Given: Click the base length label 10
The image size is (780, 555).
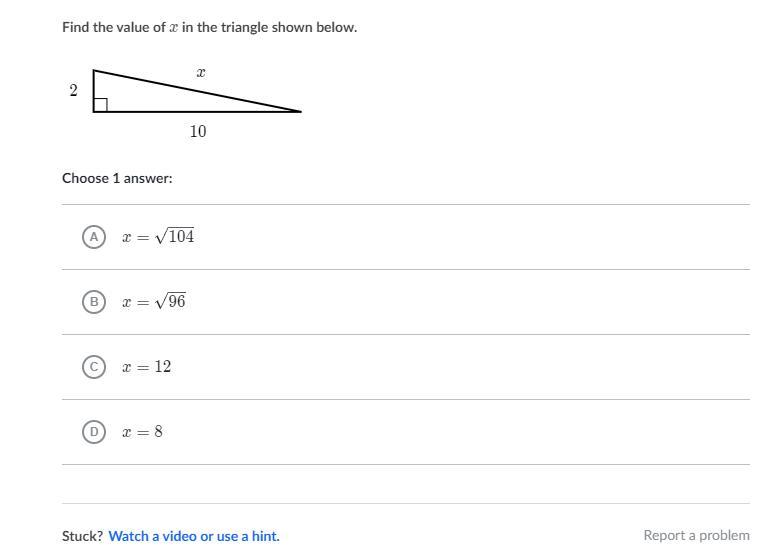Looking at the screenshot, I should (x=198, y=131).
